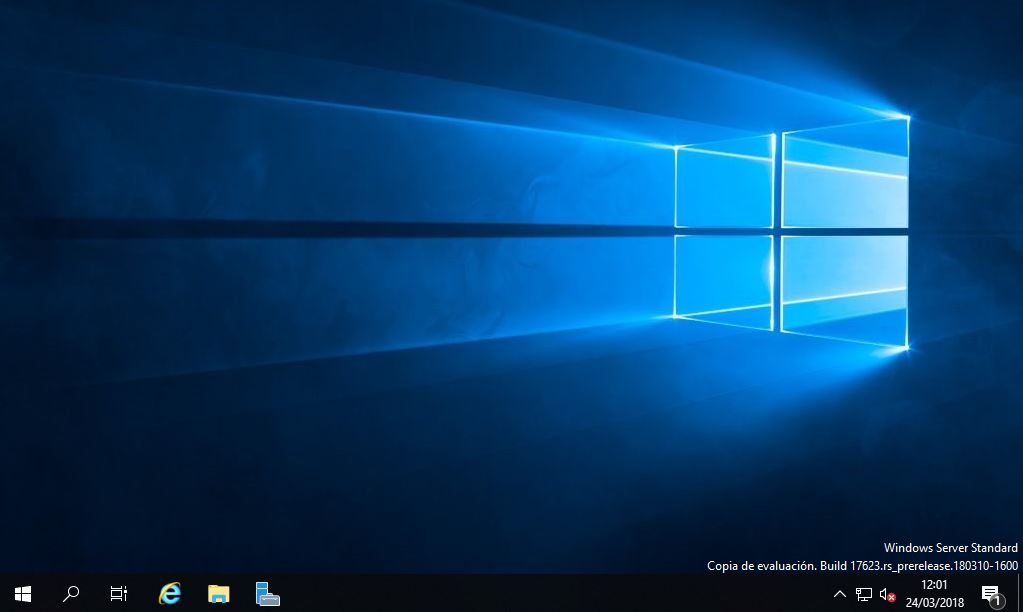Screen dimensions: 1023x612
Task: Click the muted volume speaker icon
Action: tap(887, 595)
